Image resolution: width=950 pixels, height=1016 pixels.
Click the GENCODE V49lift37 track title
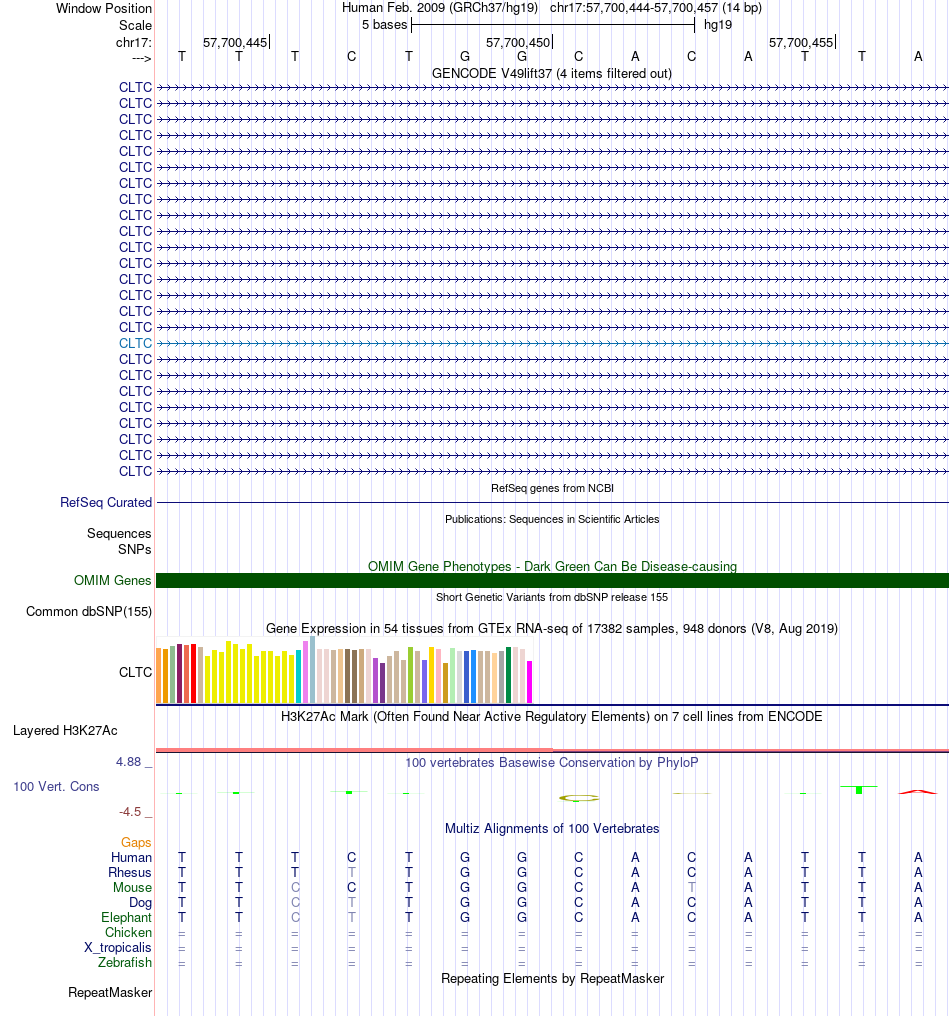coord(551,73)
